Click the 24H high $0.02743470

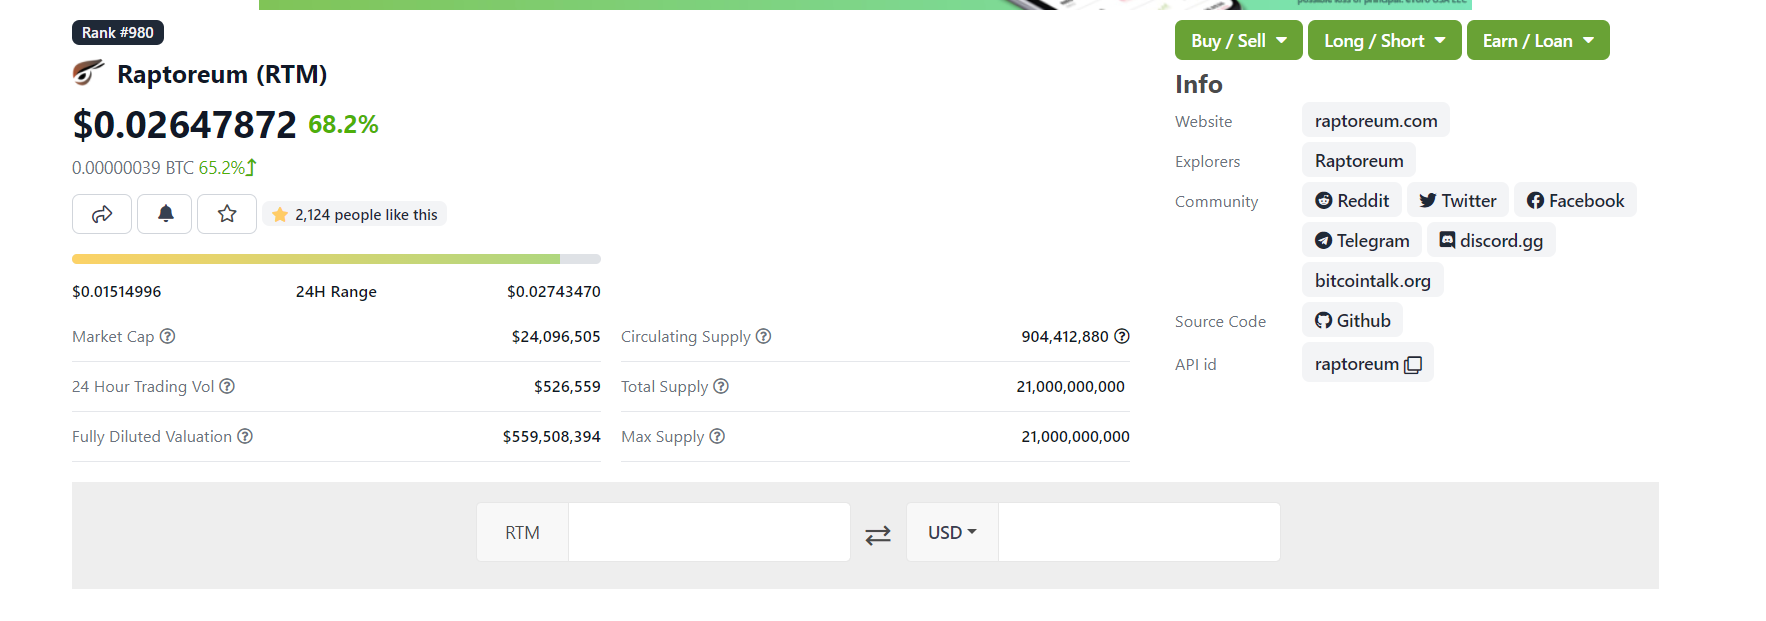[554, 291]
